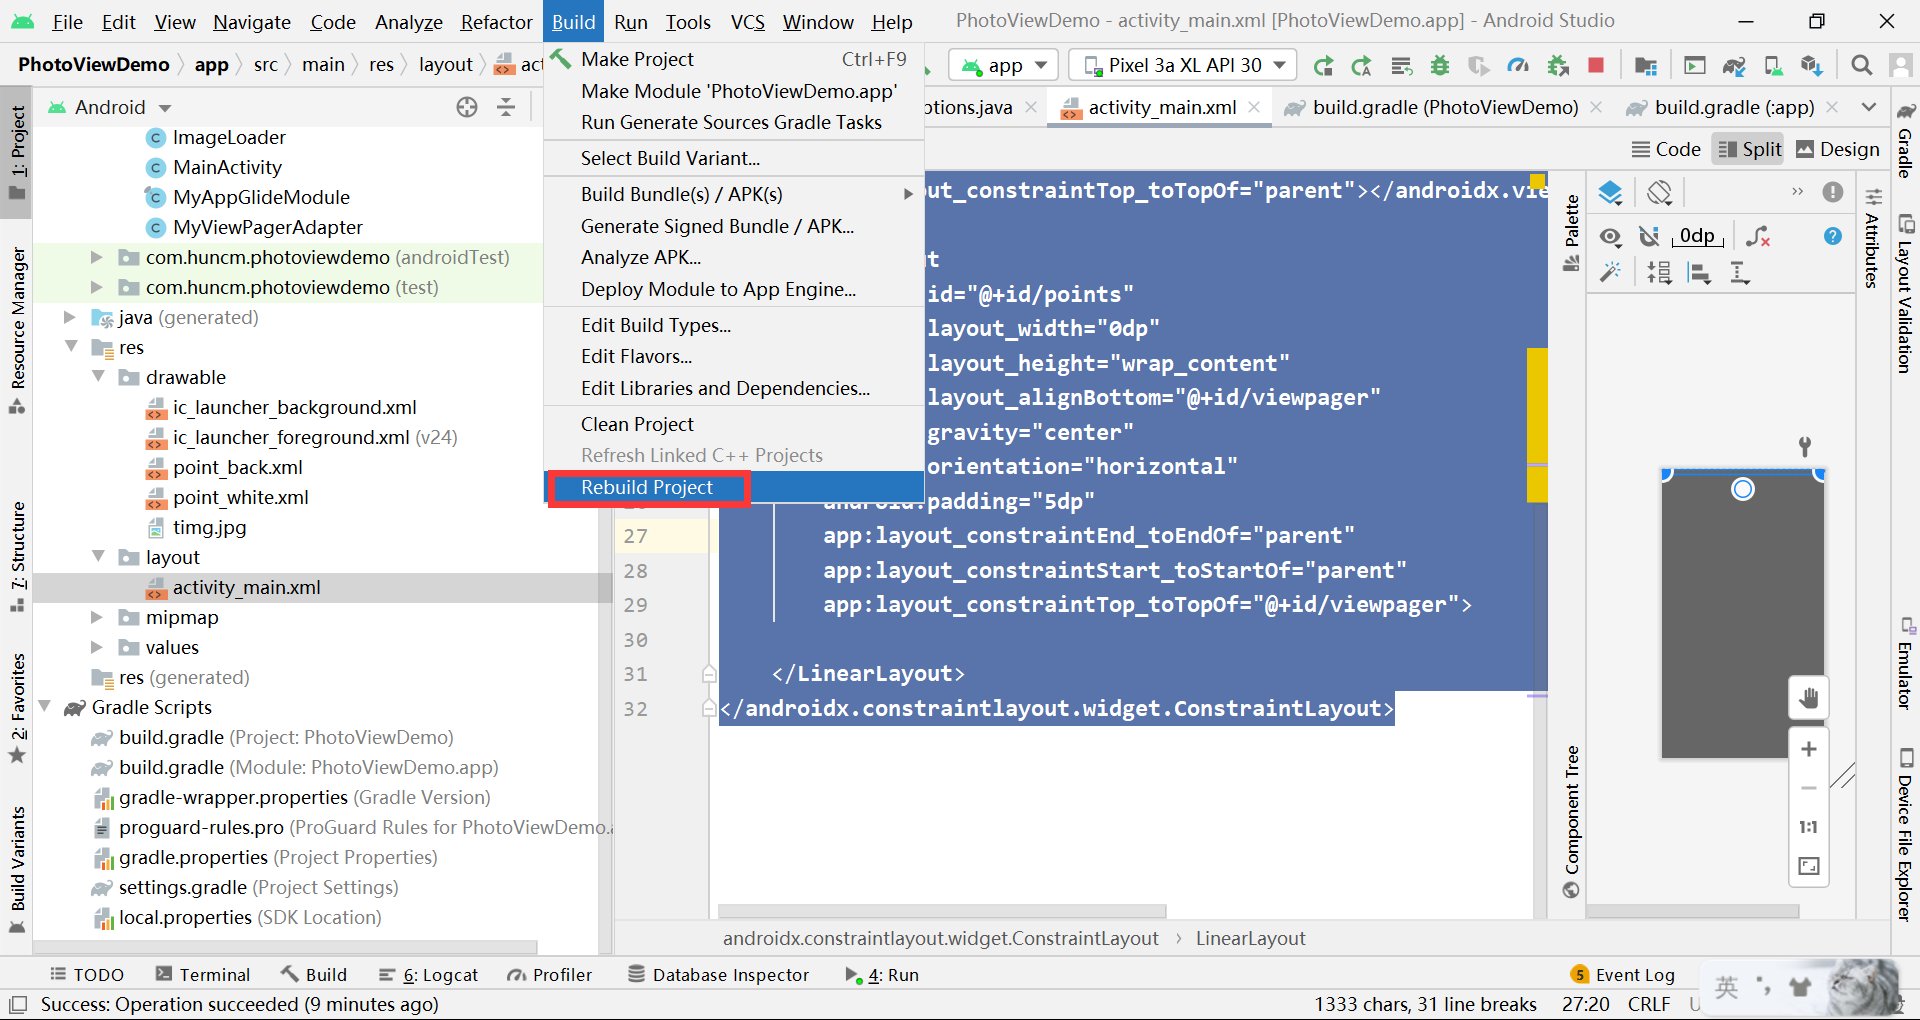Open the SDK Manager icon
Screen dimensions: 1920x1020
pyautogui.click(x=1811, y=66)
